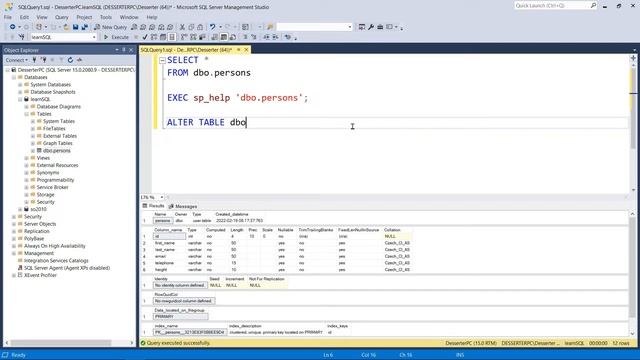Click the Object Explorer refresh icon

tap(70, 60)
